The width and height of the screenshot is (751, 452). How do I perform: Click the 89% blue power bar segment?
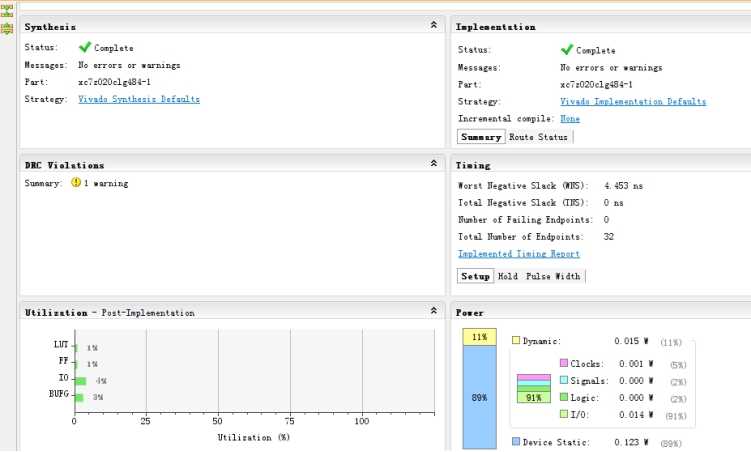(x=479, y=397)
